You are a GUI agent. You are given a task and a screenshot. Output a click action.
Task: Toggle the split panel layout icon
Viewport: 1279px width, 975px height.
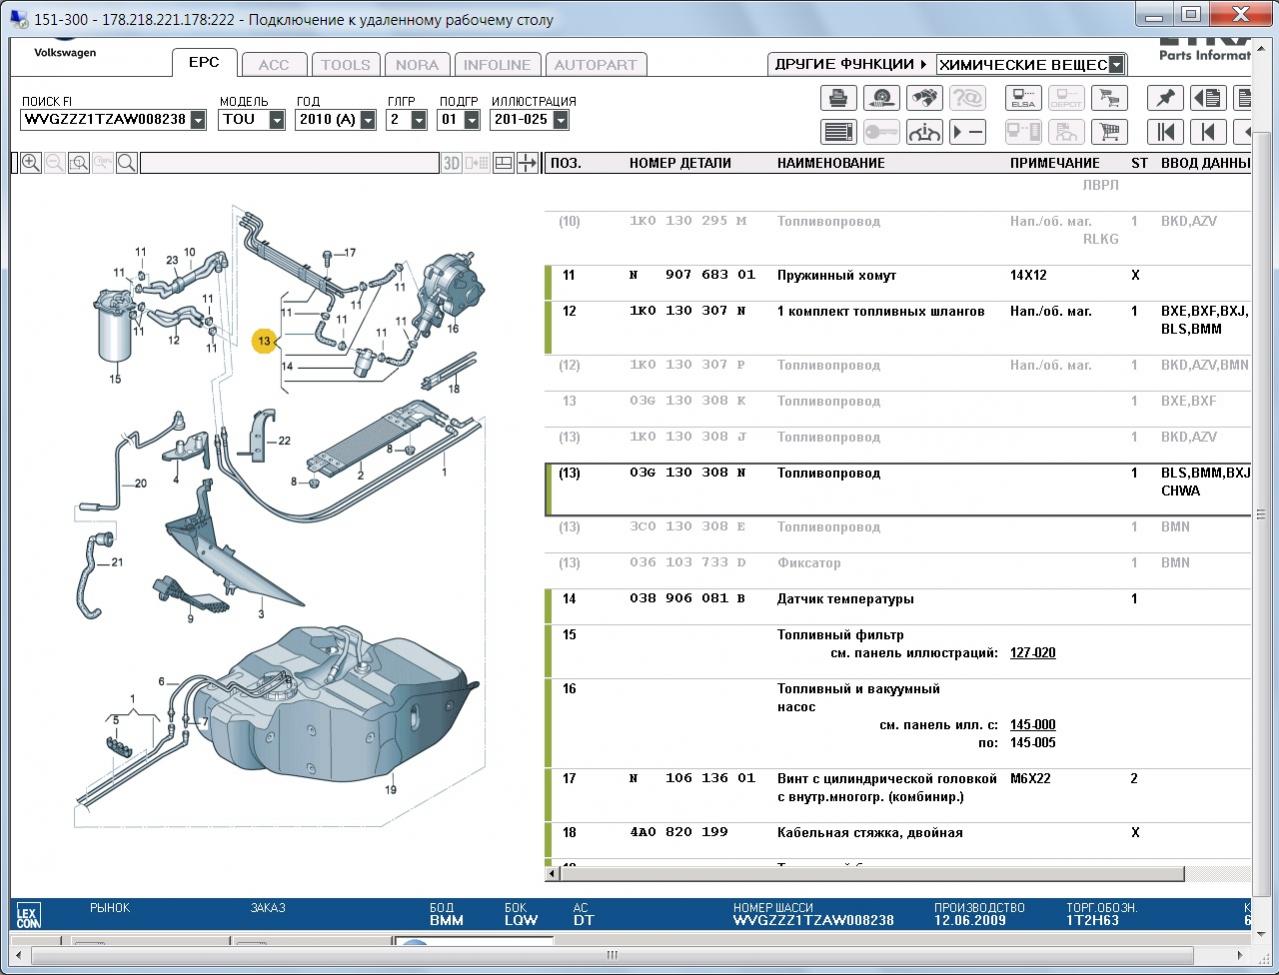(x=504, y=163)
